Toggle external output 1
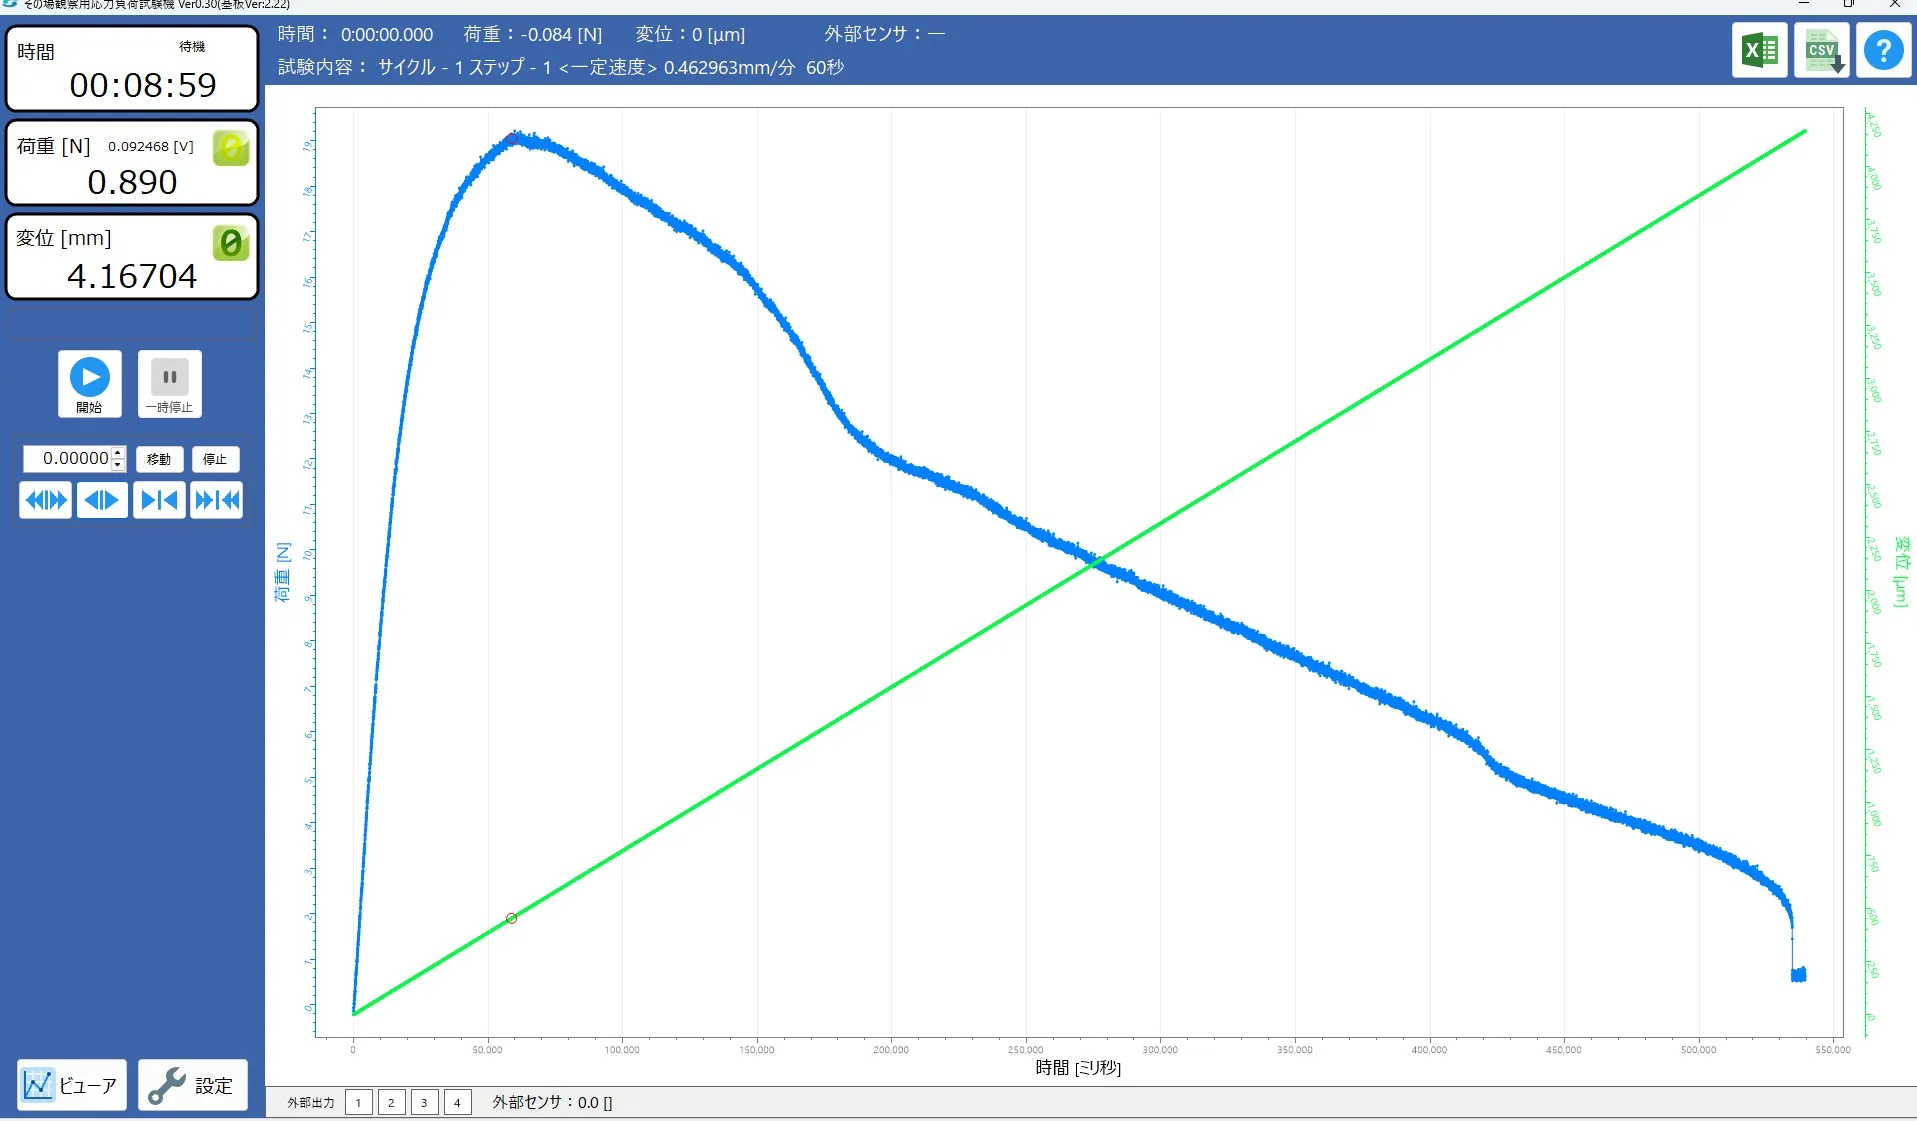The width and height of the screenshot is (1917, 1121). [x=358, y=1102]
